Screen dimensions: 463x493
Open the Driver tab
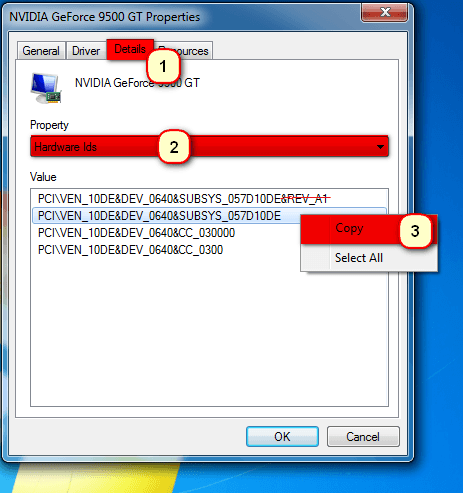click(x=86, y=51)
